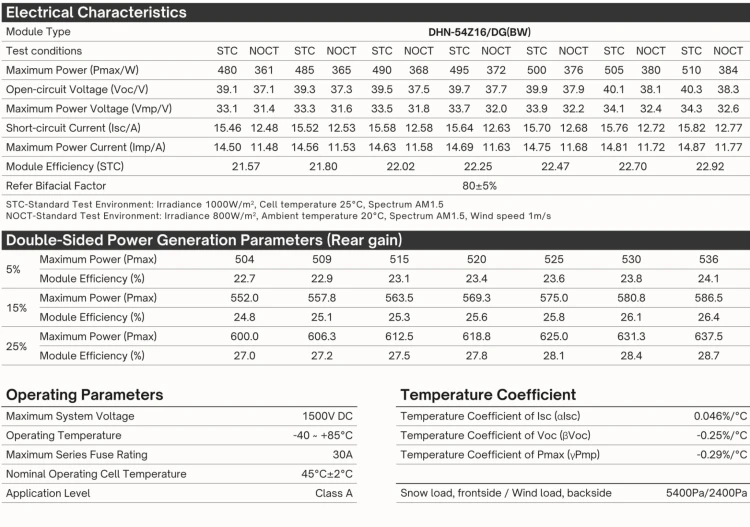Image resolution: width=750 pixels, height=527 pixels.
Task: Click the Maximum Series Fuse Rating 30A value
Action: click(341, 455)
